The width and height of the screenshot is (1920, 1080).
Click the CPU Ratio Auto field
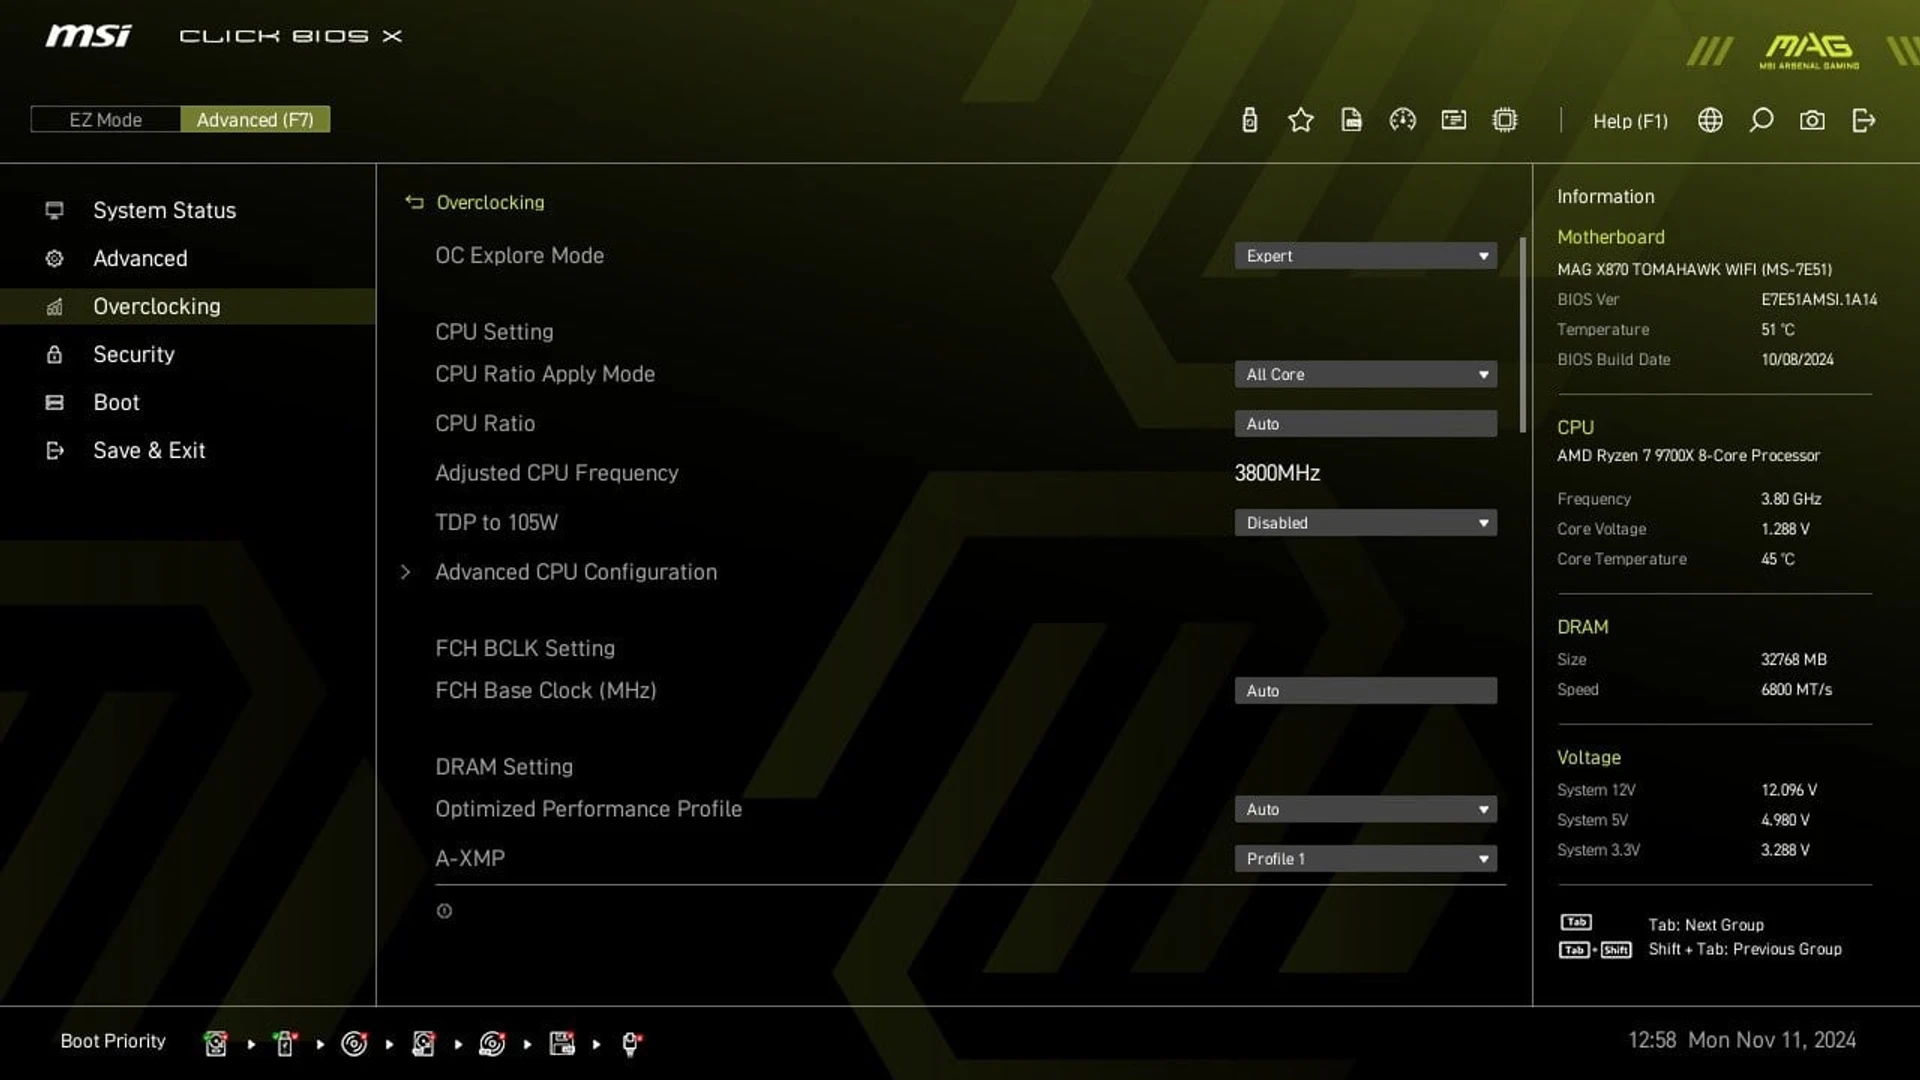pyautogui.click(x=1365, y=424)
